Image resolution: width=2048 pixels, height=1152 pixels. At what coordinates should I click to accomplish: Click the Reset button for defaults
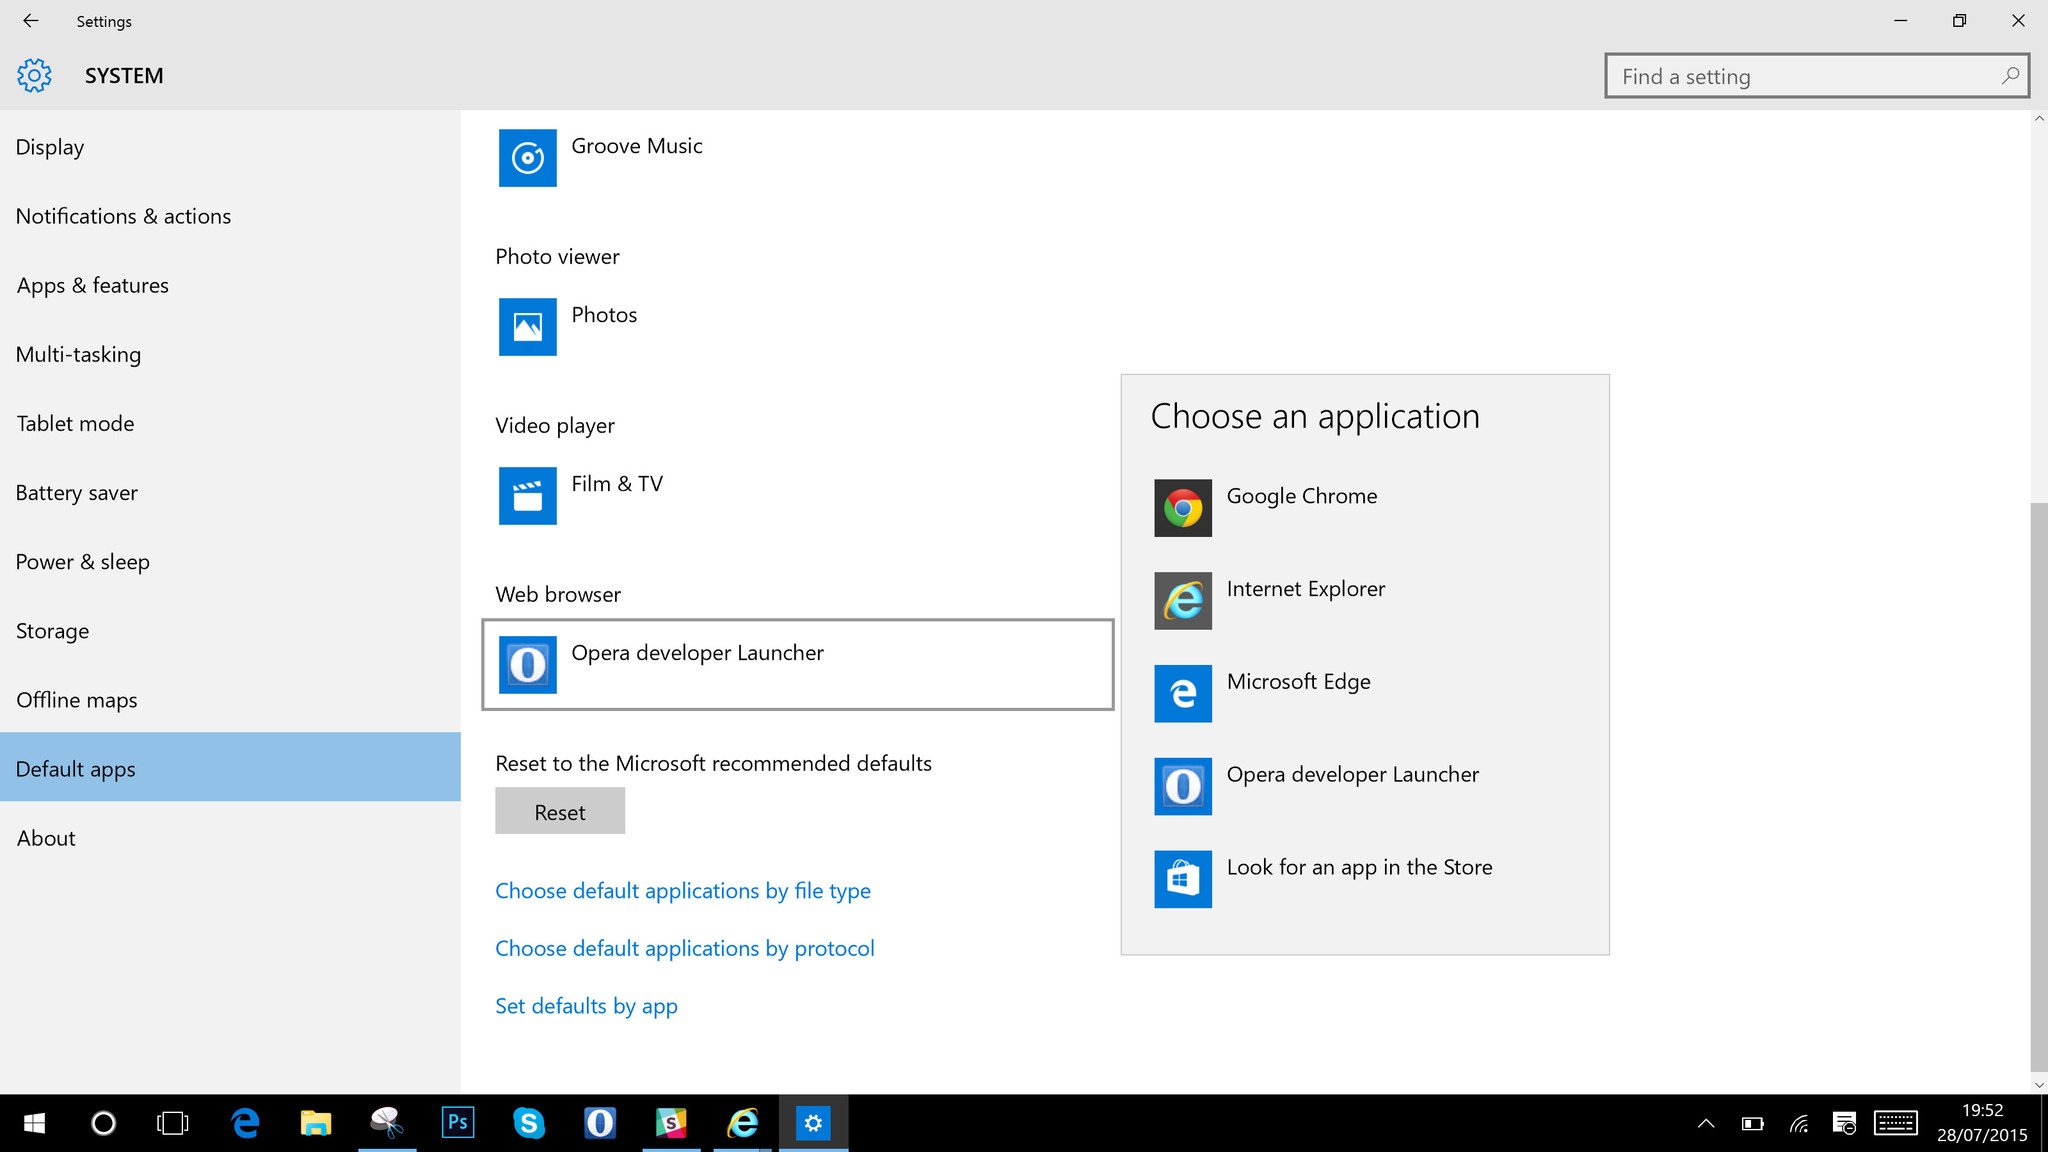point(558,810)
